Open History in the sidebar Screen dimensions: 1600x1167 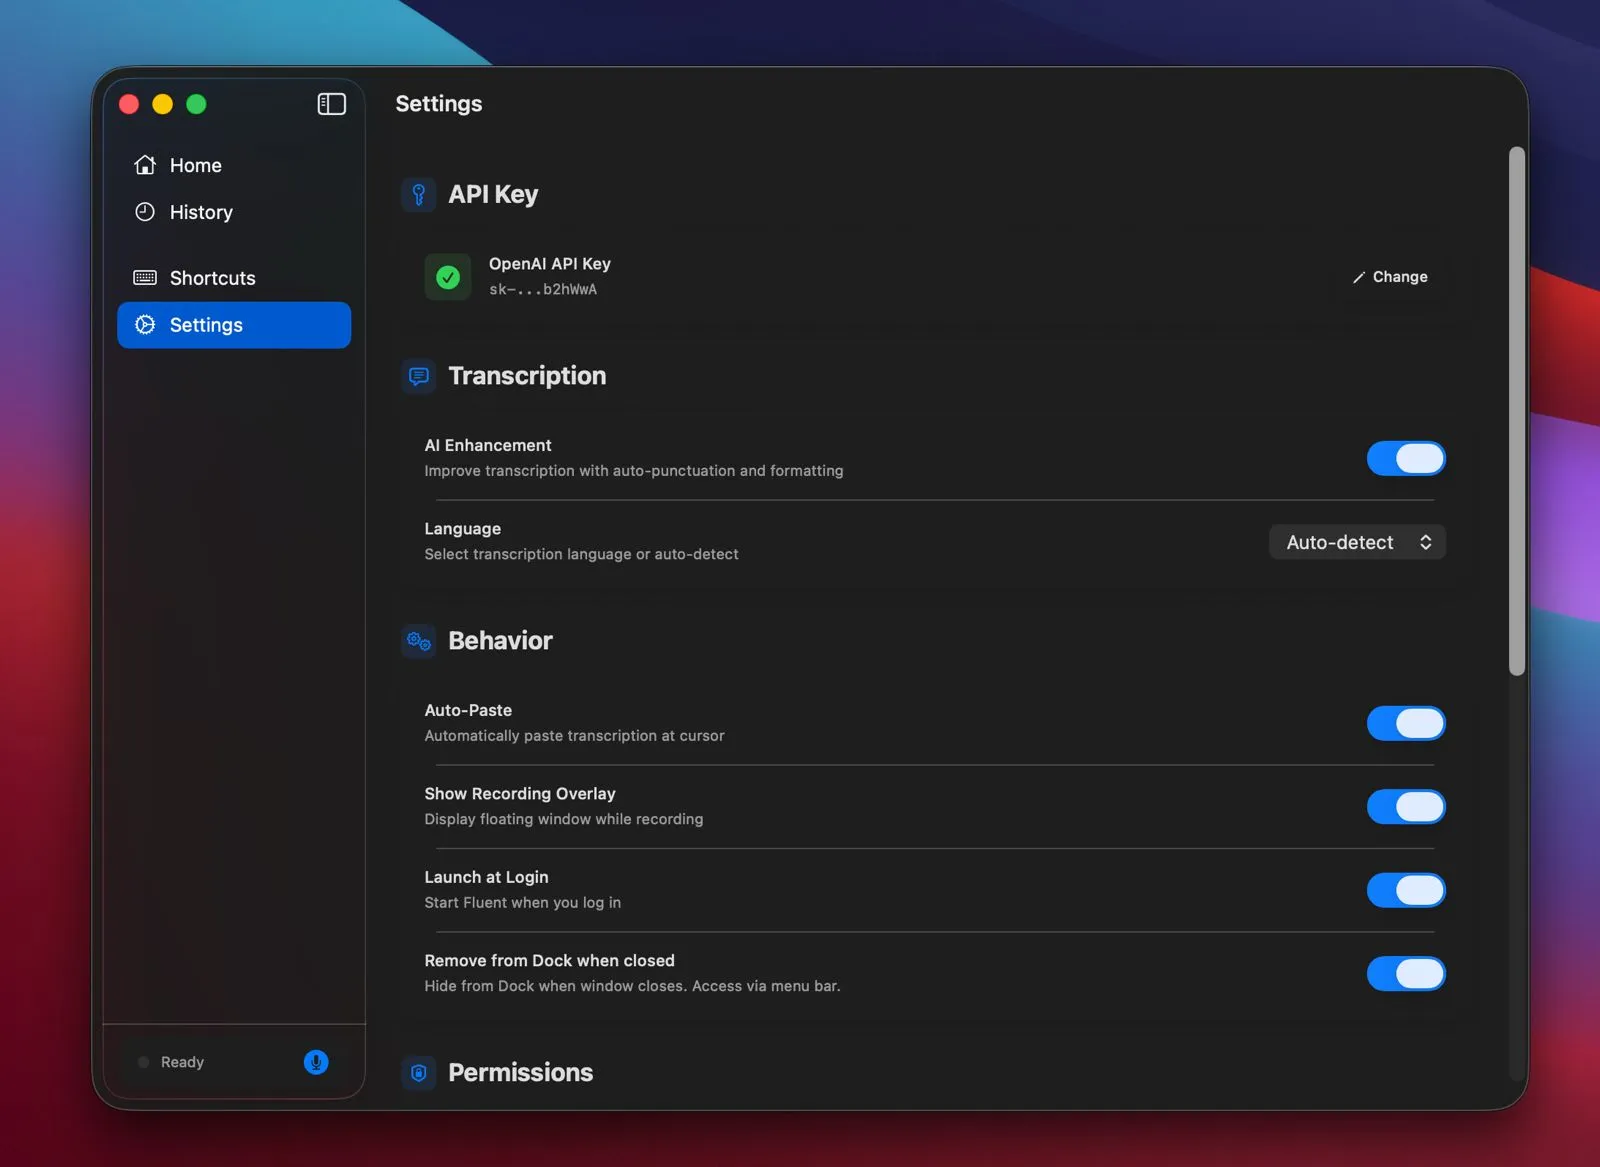[200, 212]
